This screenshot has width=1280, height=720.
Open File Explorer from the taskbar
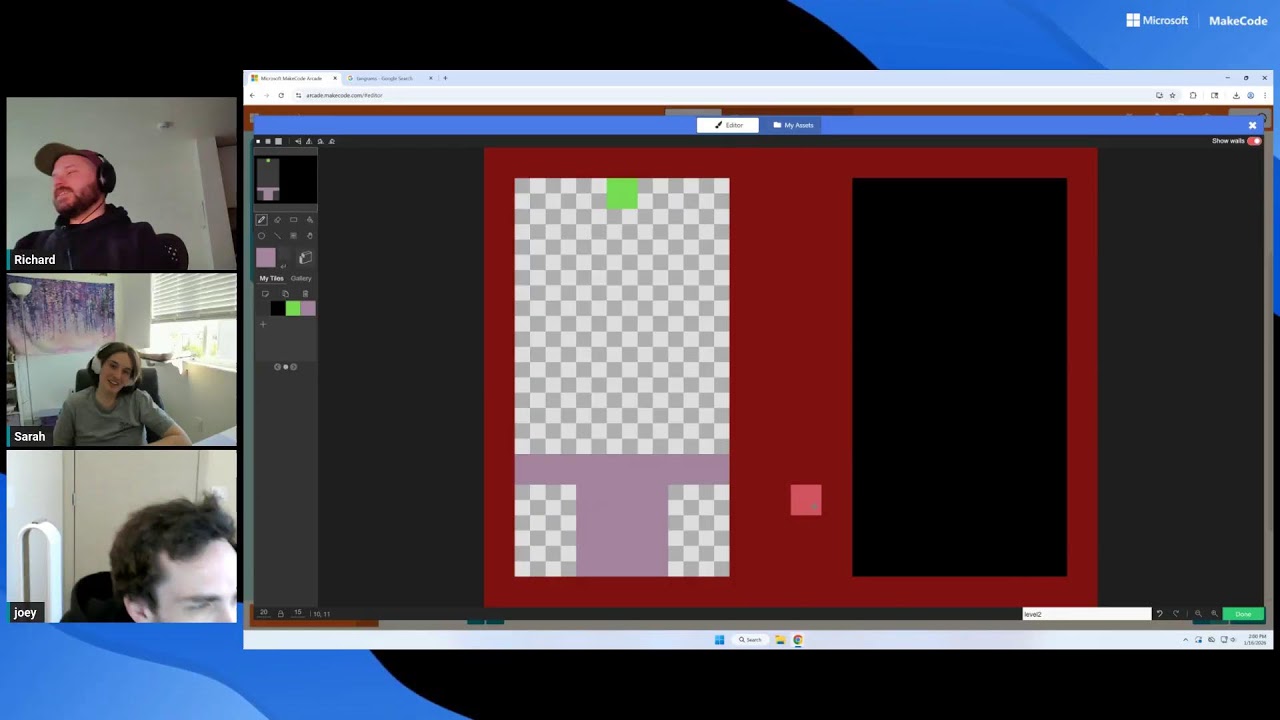click(780, 640)
